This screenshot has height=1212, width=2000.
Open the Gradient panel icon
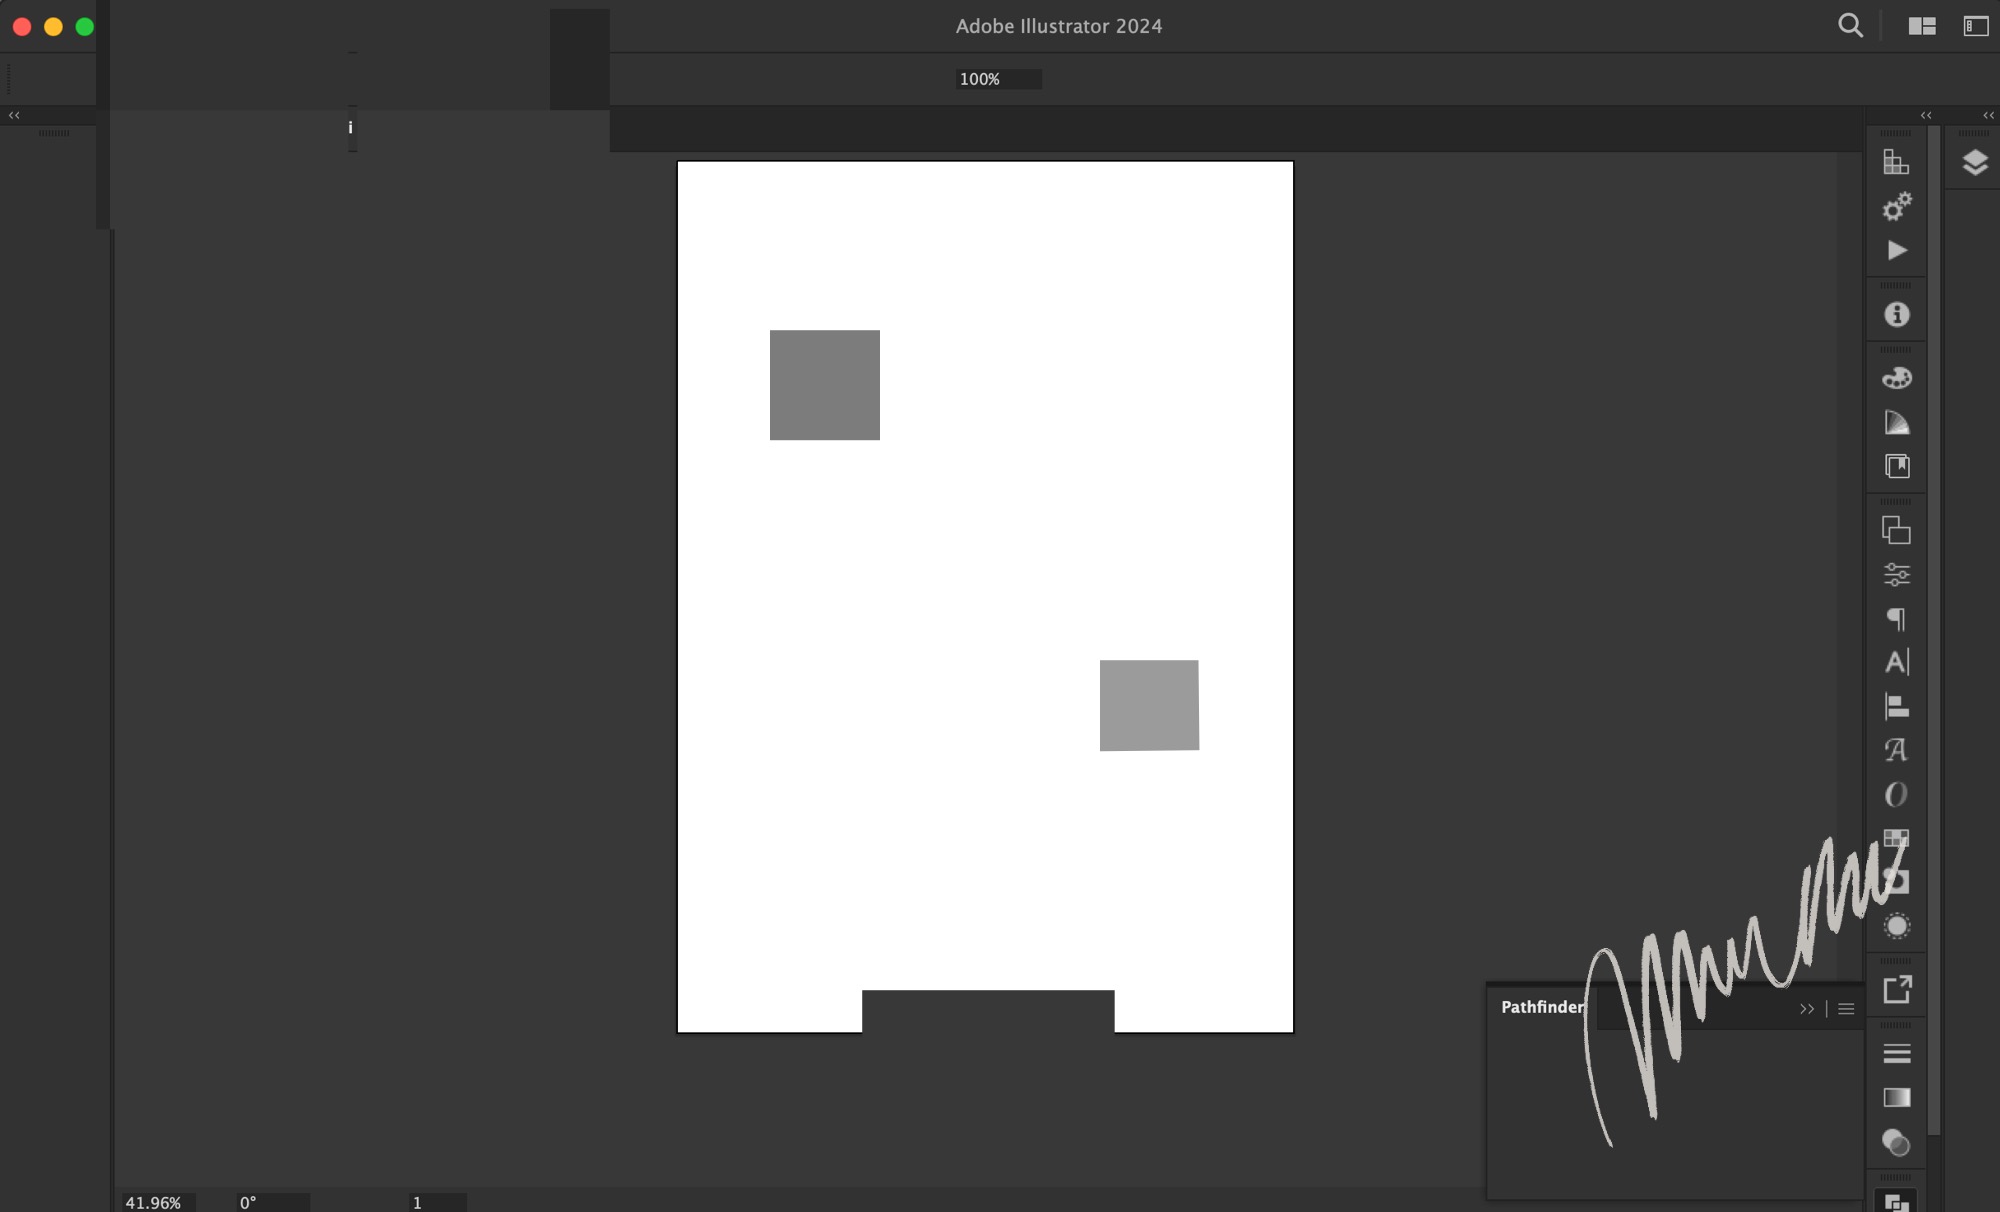pos(1896,1098)
